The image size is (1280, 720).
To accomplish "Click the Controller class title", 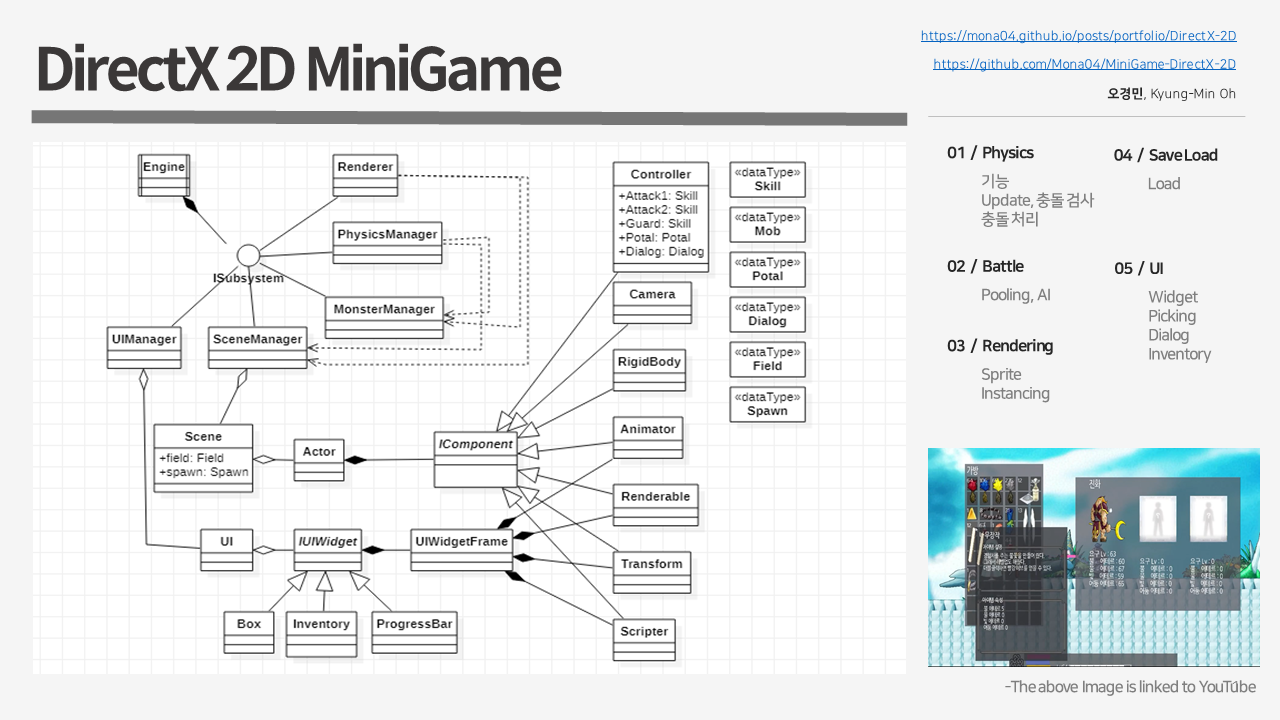I will click(660, 175).
